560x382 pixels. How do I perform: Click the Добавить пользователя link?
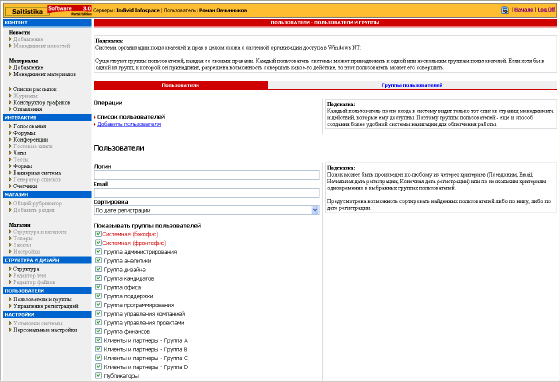[x=129, y=124]
